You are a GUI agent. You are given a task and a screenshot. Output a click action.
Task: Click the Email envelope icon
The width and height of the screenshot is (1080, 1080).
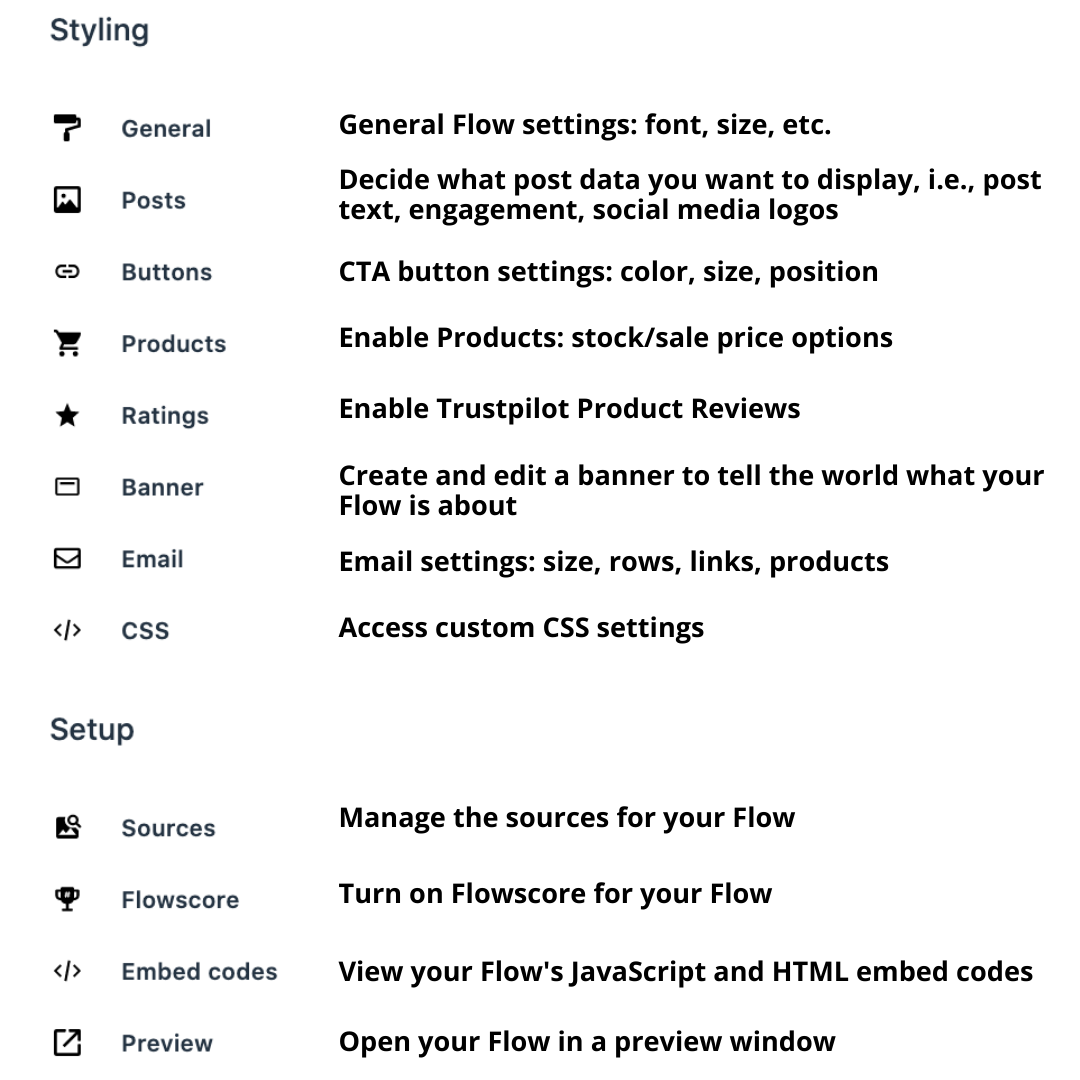click(67, 559)
